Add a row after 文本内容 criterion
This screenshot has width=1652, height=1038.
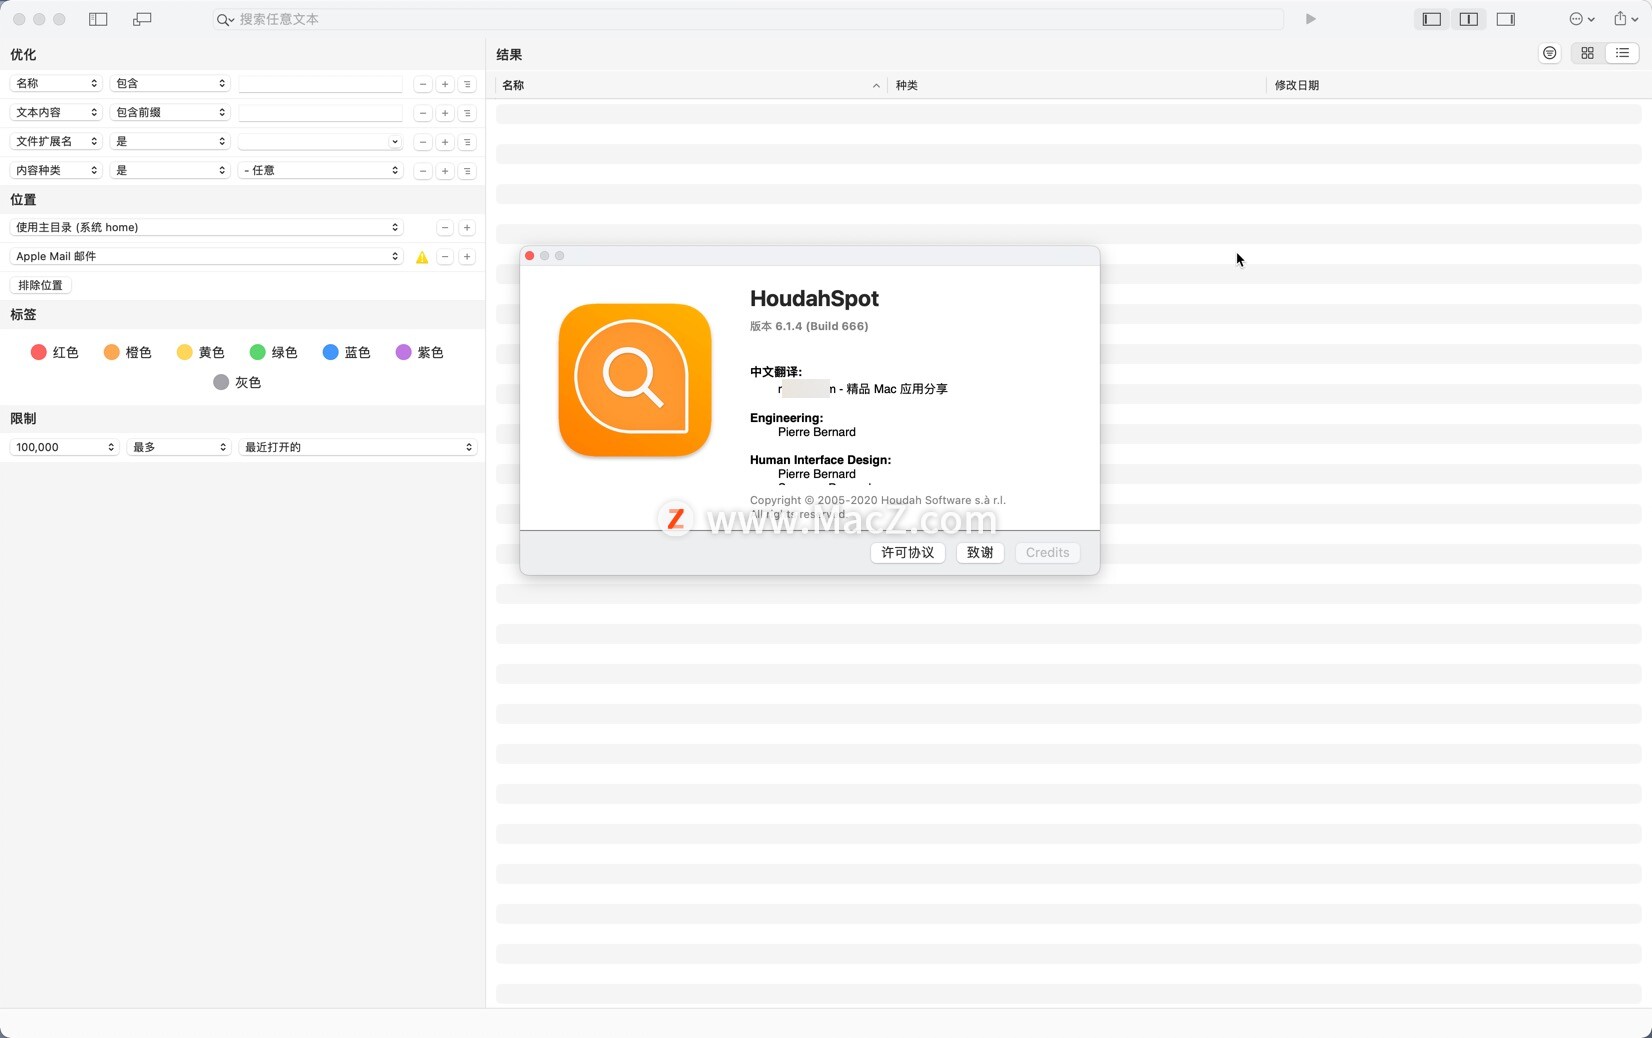tap(445, 114)
